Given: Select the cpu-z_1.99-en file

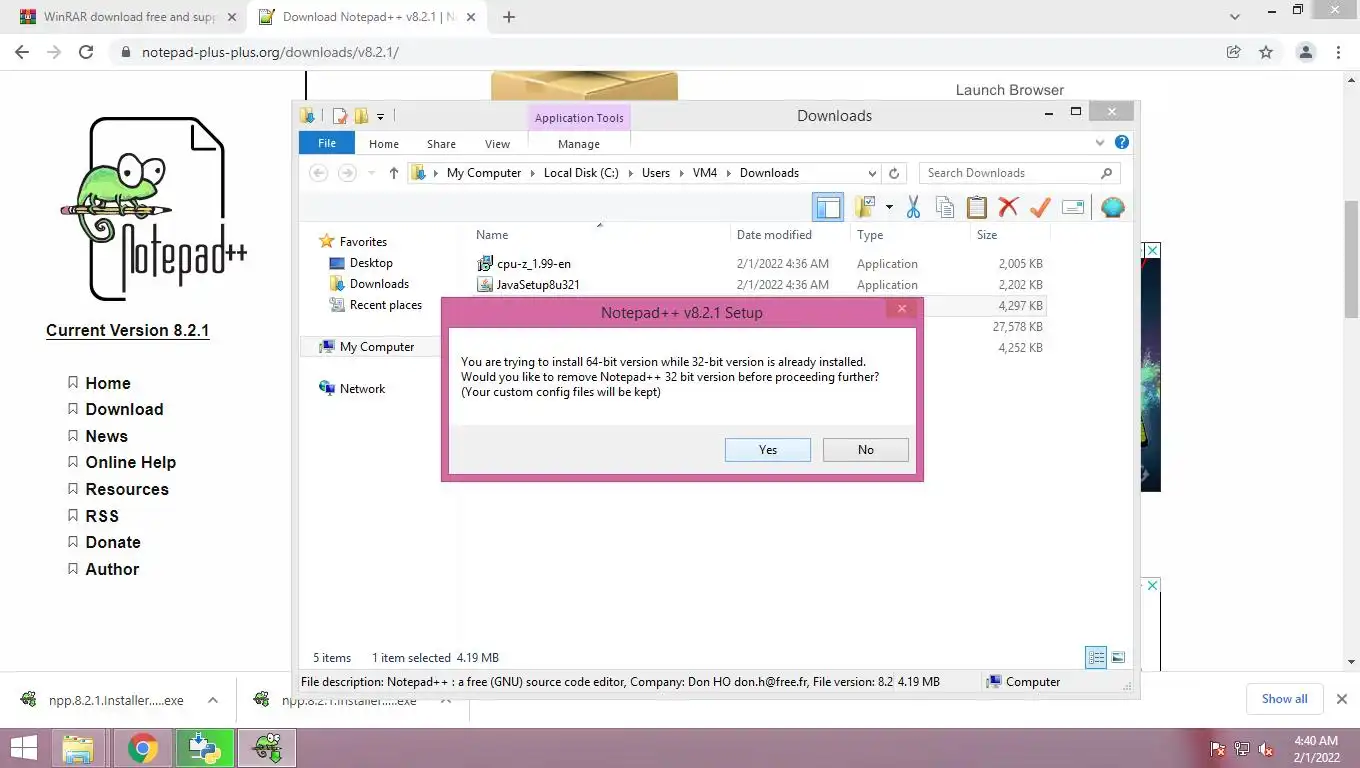Looking at the screenshot, I should (534, 264).
